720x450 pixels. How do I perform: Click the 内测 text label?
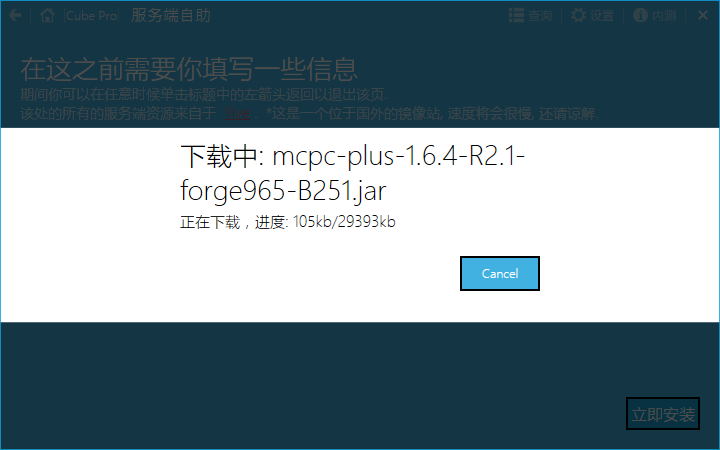click(x=664, y=16)
